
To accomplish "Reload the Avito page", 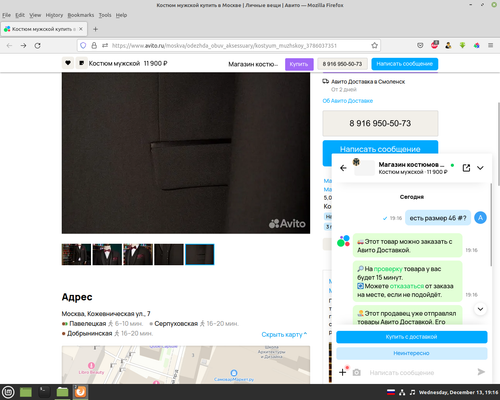I will (x=38, y=46).
